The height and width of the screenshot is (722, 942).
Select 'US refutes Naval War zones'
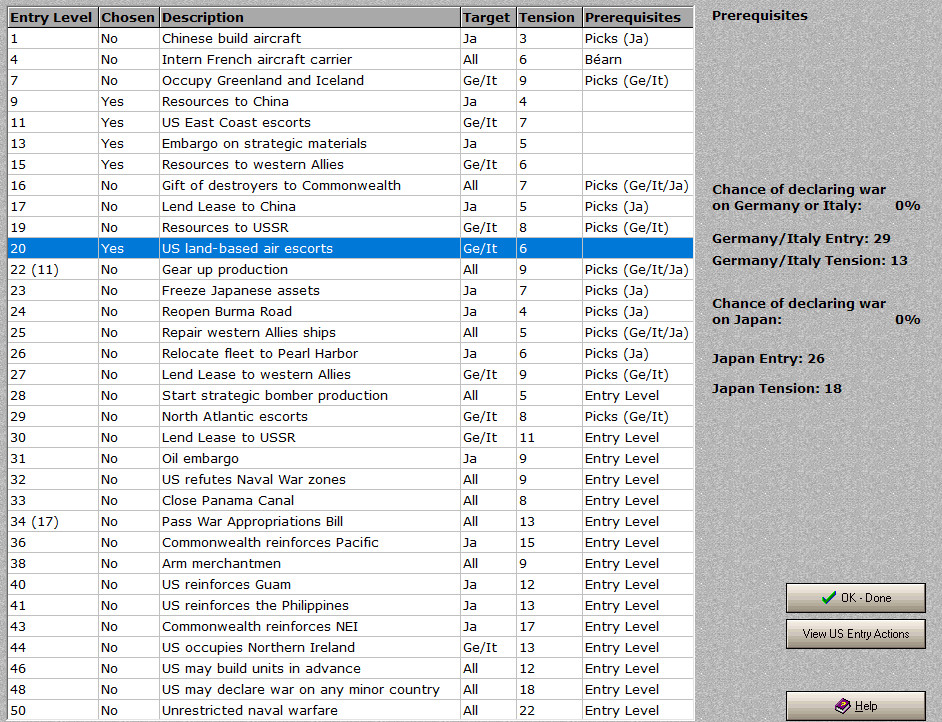(x=350, y=480)
